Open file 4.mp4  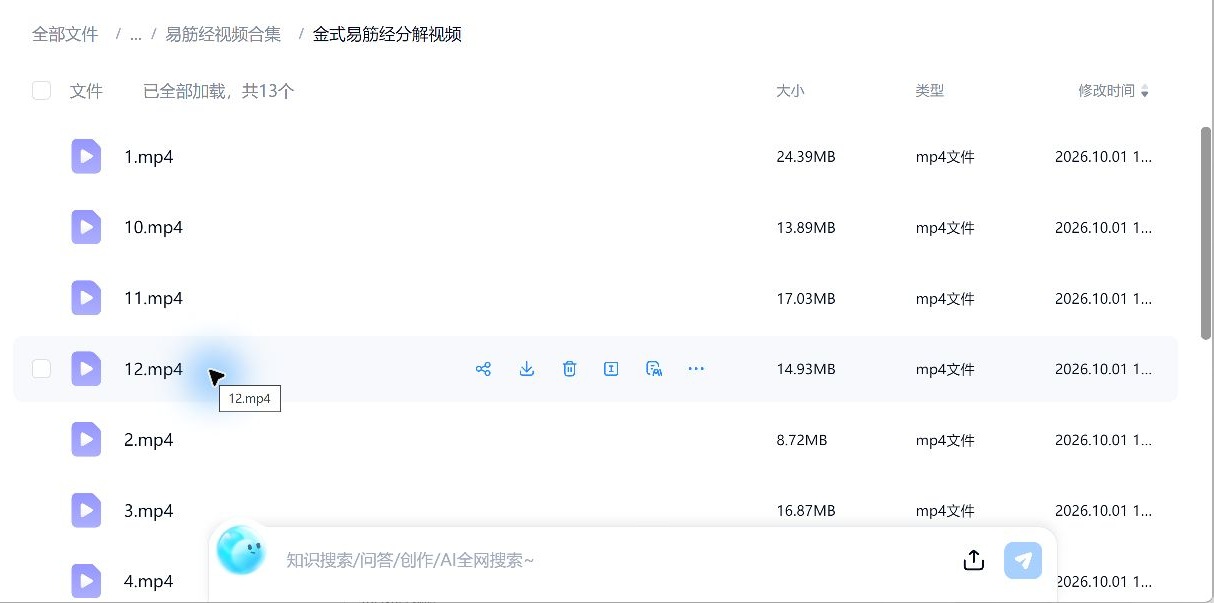click(x=149, y=581)
